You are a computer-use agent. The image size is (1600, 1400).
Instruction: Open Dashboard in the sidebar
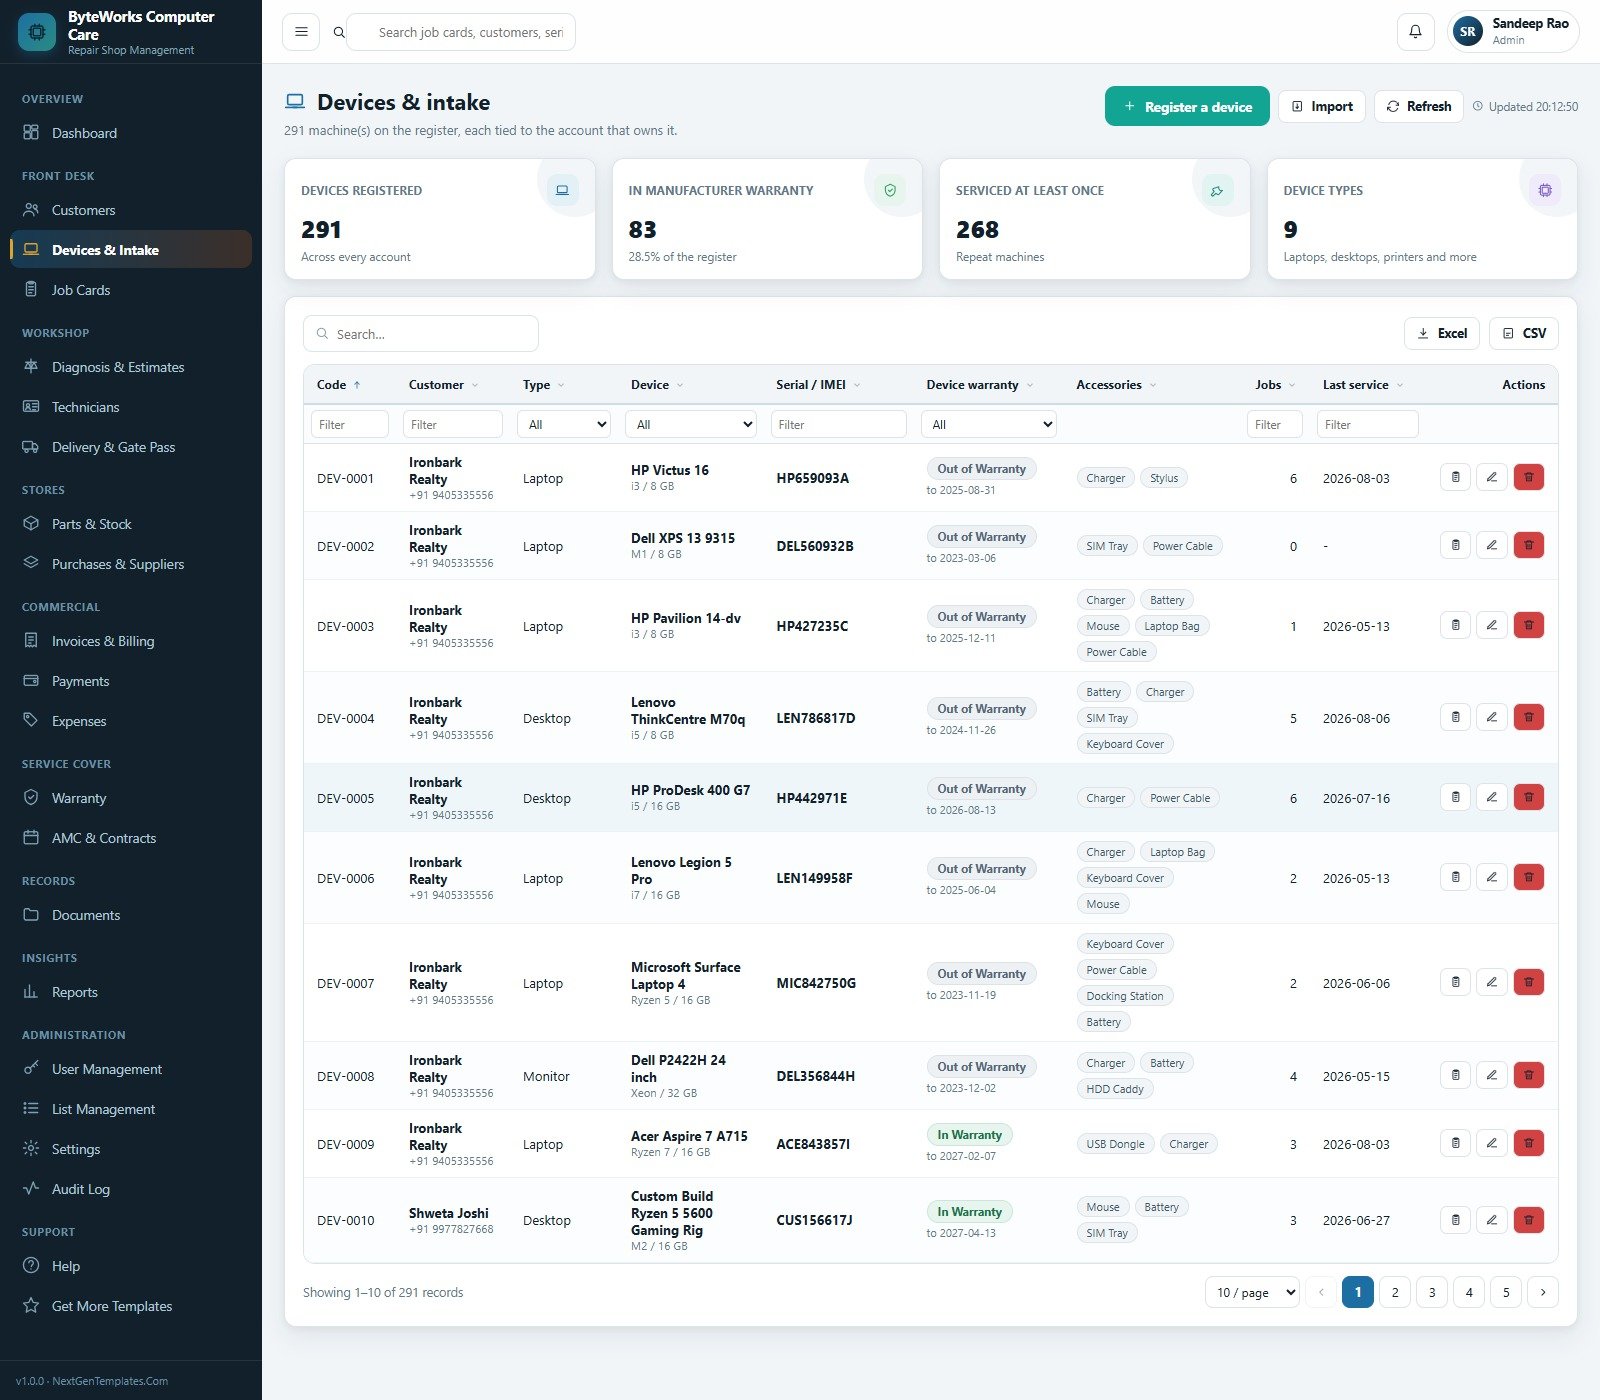click(131, 133)
